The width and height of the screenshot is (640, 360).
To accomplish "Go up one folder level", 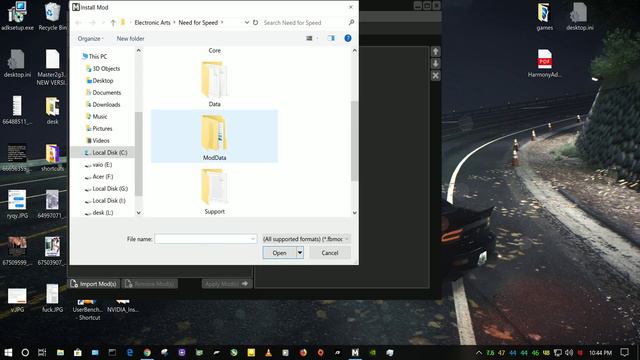I will click(x=113, y=23).
